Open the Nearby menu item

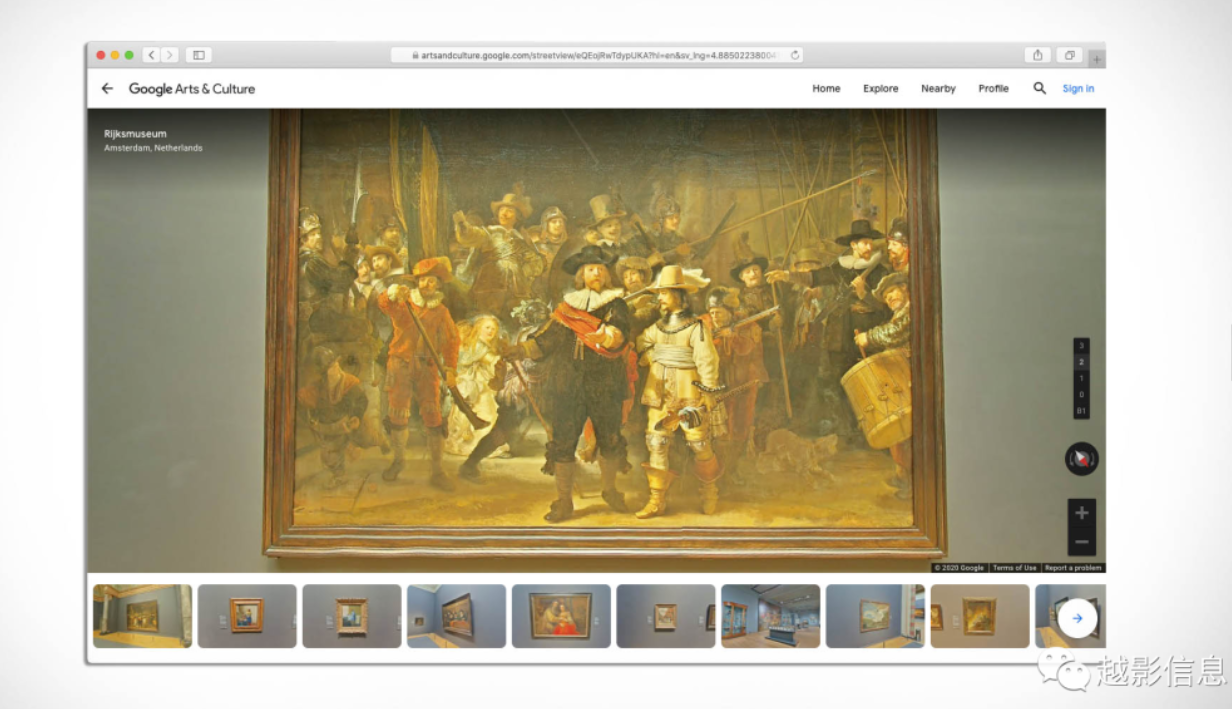click(x=938, y=88)
